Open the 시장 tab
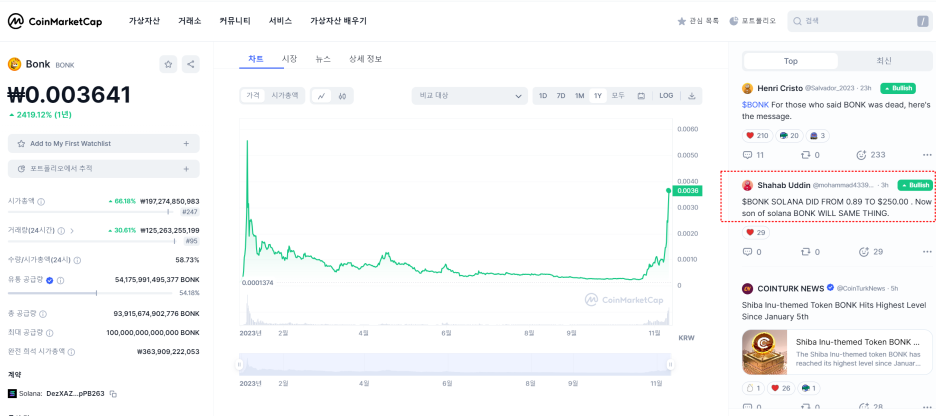936x416 pixels. pos(290,59)
